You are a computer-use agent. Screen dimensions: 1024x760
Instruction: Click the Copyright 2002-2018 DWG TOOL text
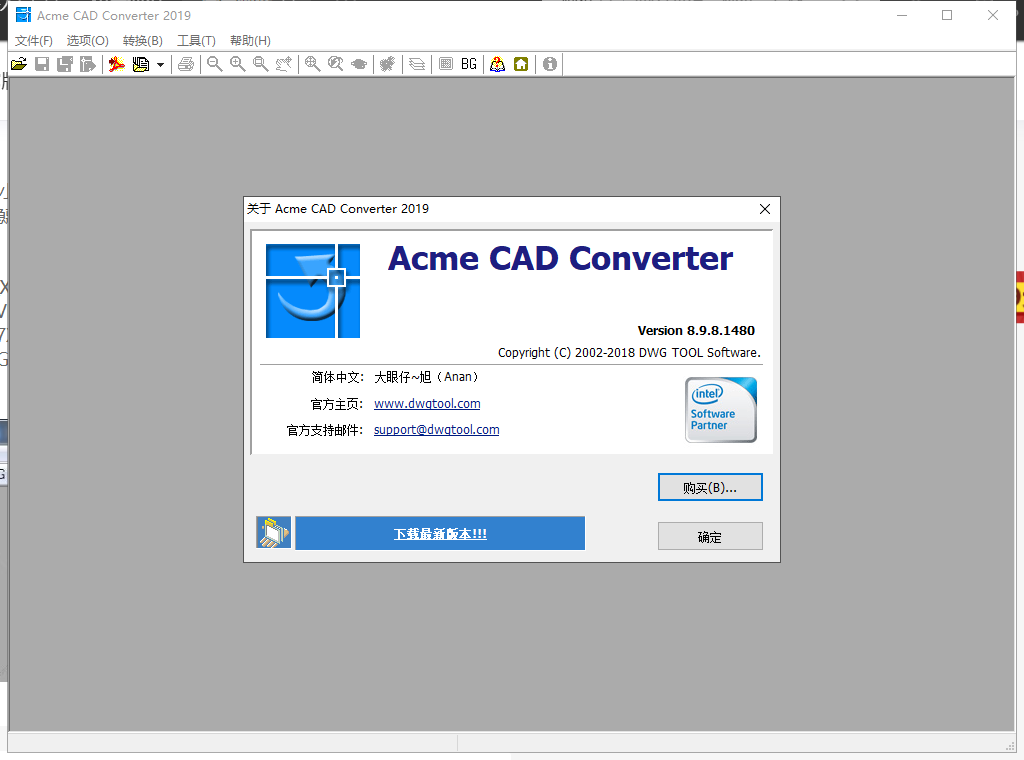(x=629, y=353)
